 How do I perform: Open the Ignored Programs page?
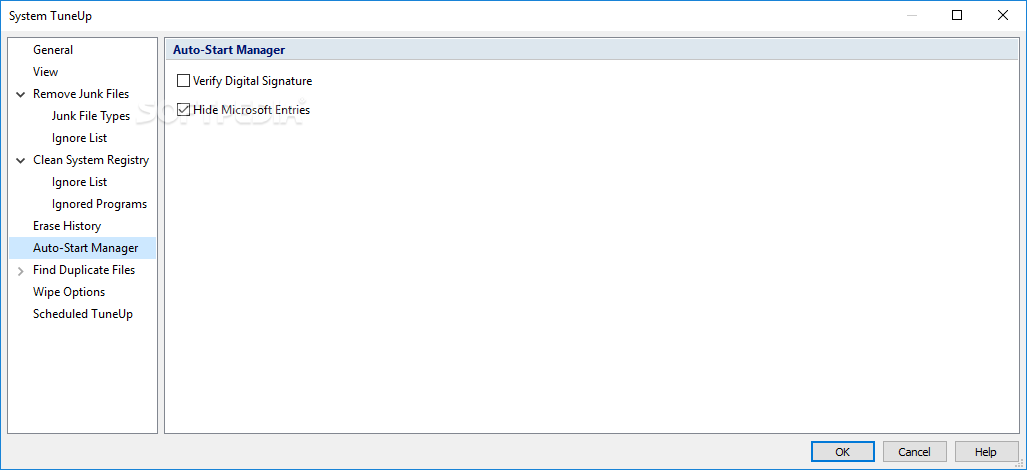[x=100, y=204]
